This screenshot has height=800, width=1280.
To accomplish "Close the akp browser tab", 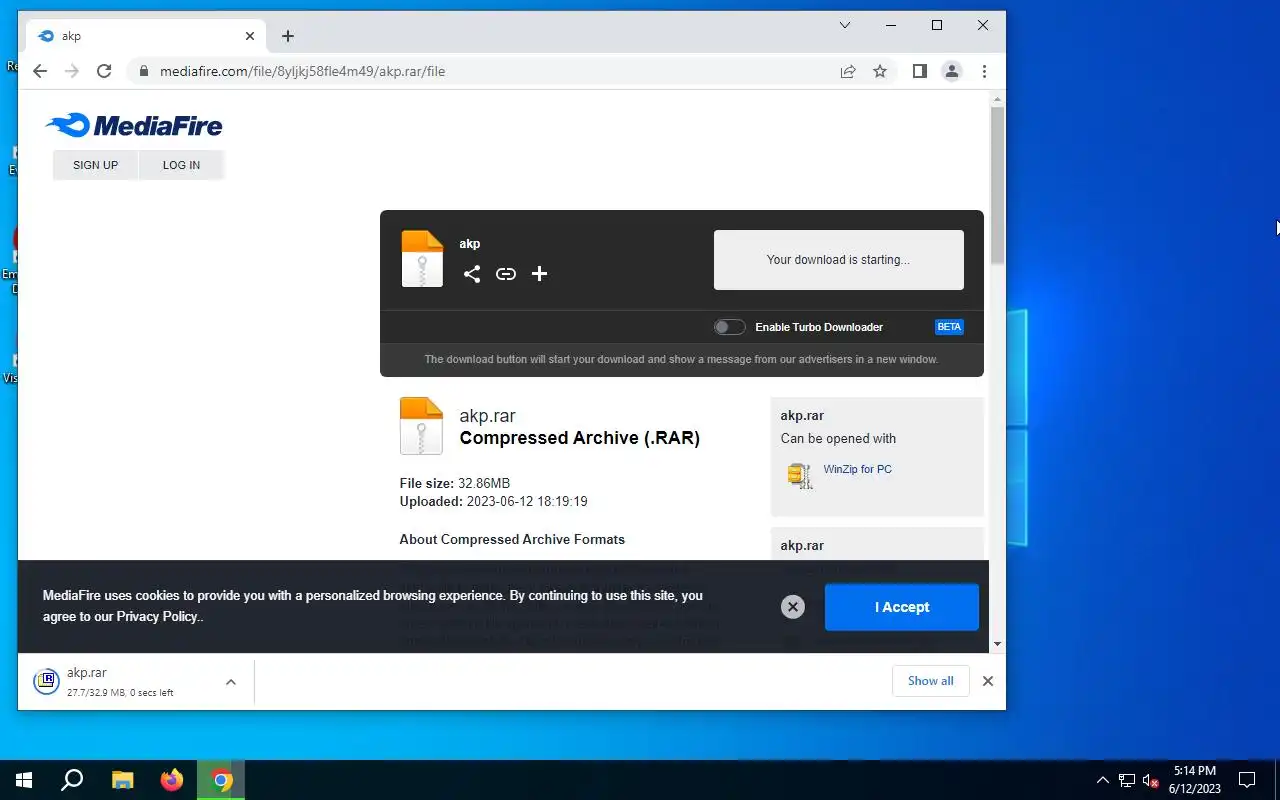I will [x=250, y=36].
